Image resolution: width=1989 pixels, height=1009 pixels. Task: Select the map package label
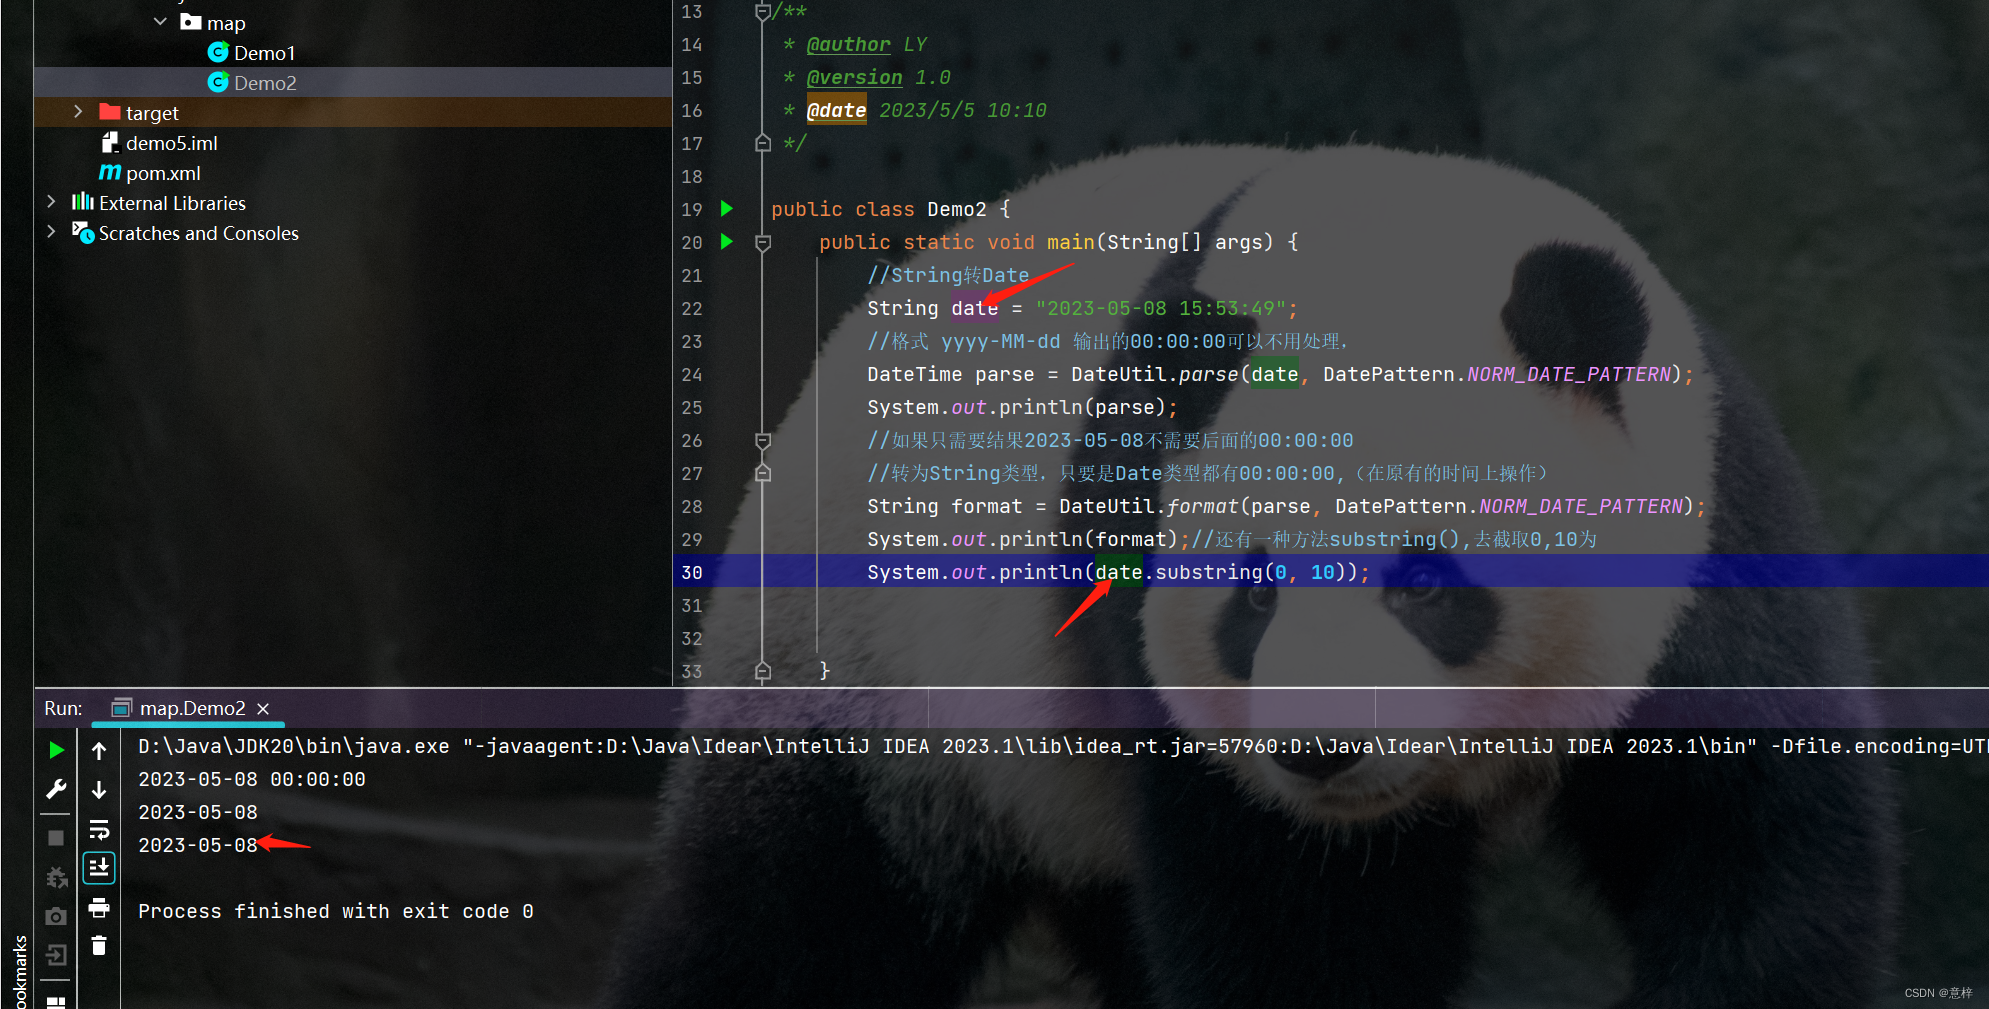226,23
